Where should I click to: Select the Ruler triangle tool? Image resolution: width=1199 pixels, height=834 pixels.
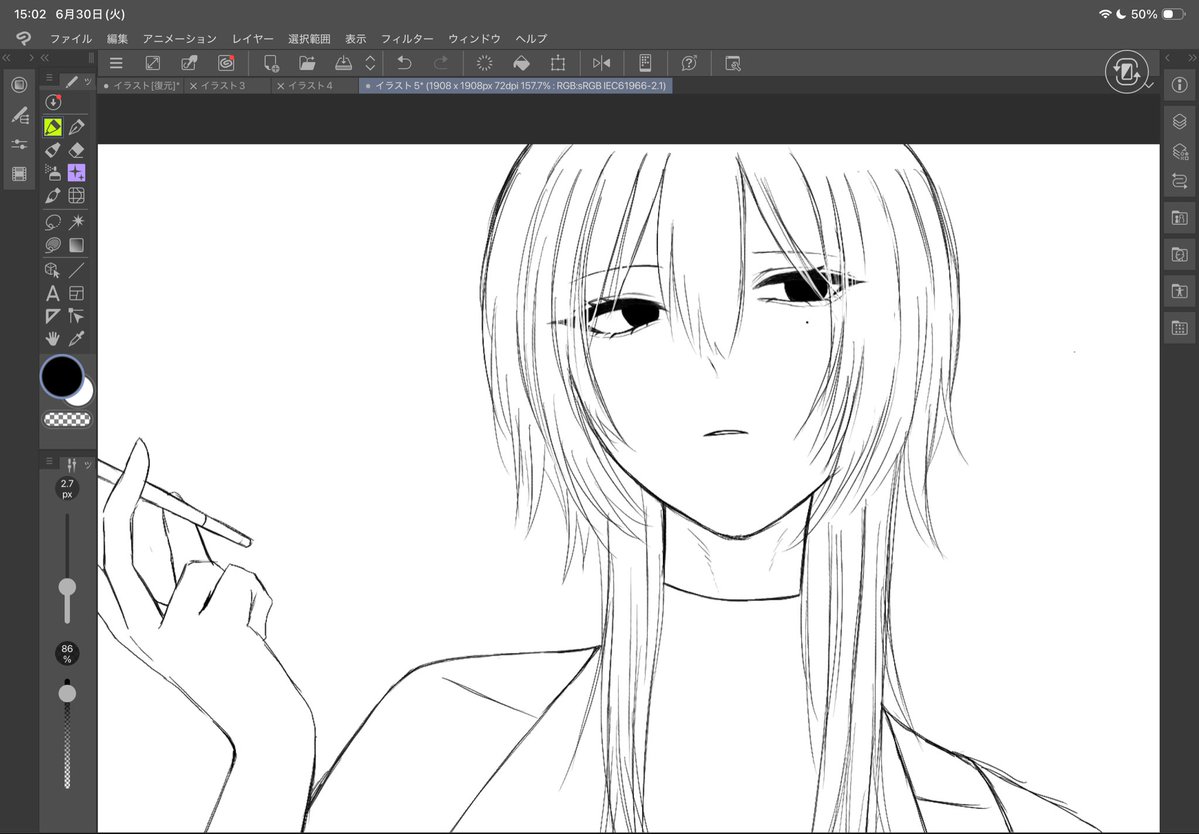[53, 316]
